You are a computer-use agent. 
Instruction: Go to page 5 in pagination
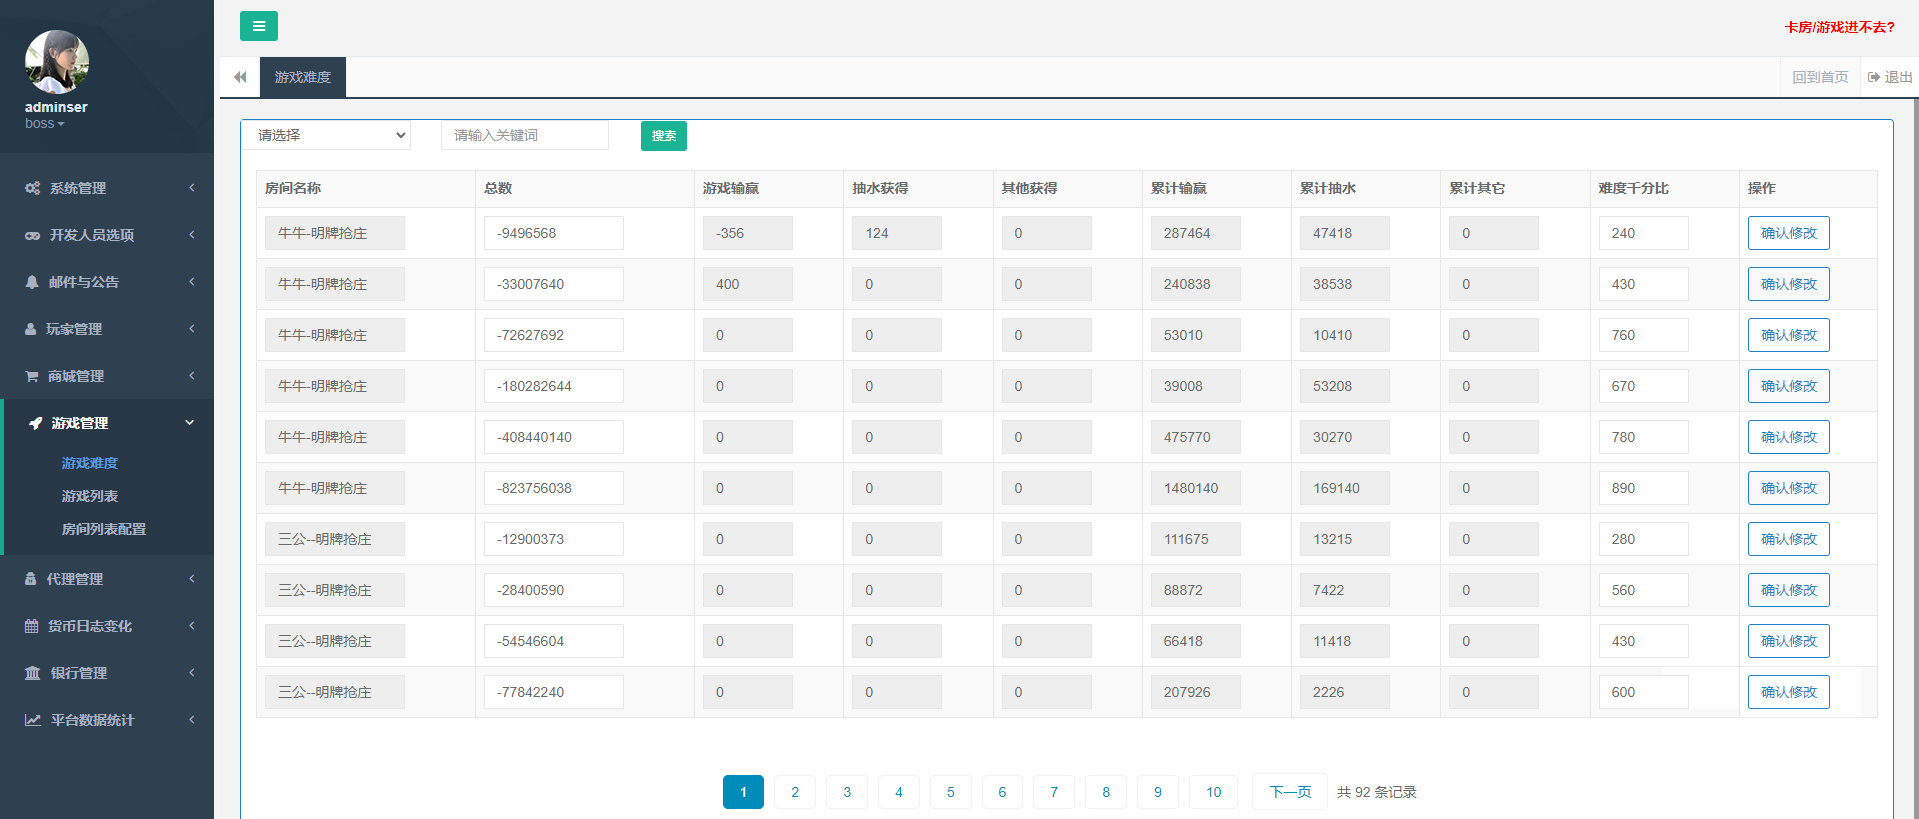950,792
